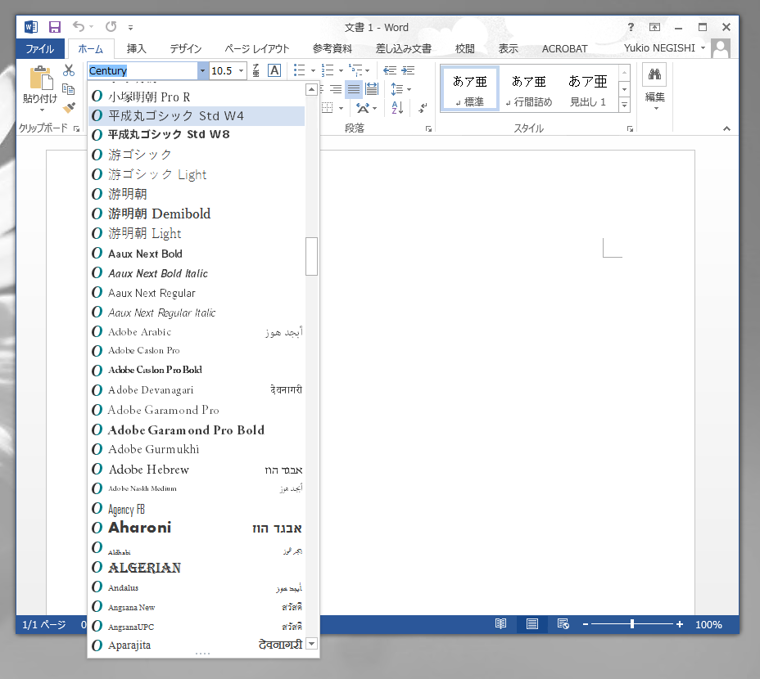760x679 pixels.
Task: Click the Redo/Repeat icon
Action: [x=111, y=27]
